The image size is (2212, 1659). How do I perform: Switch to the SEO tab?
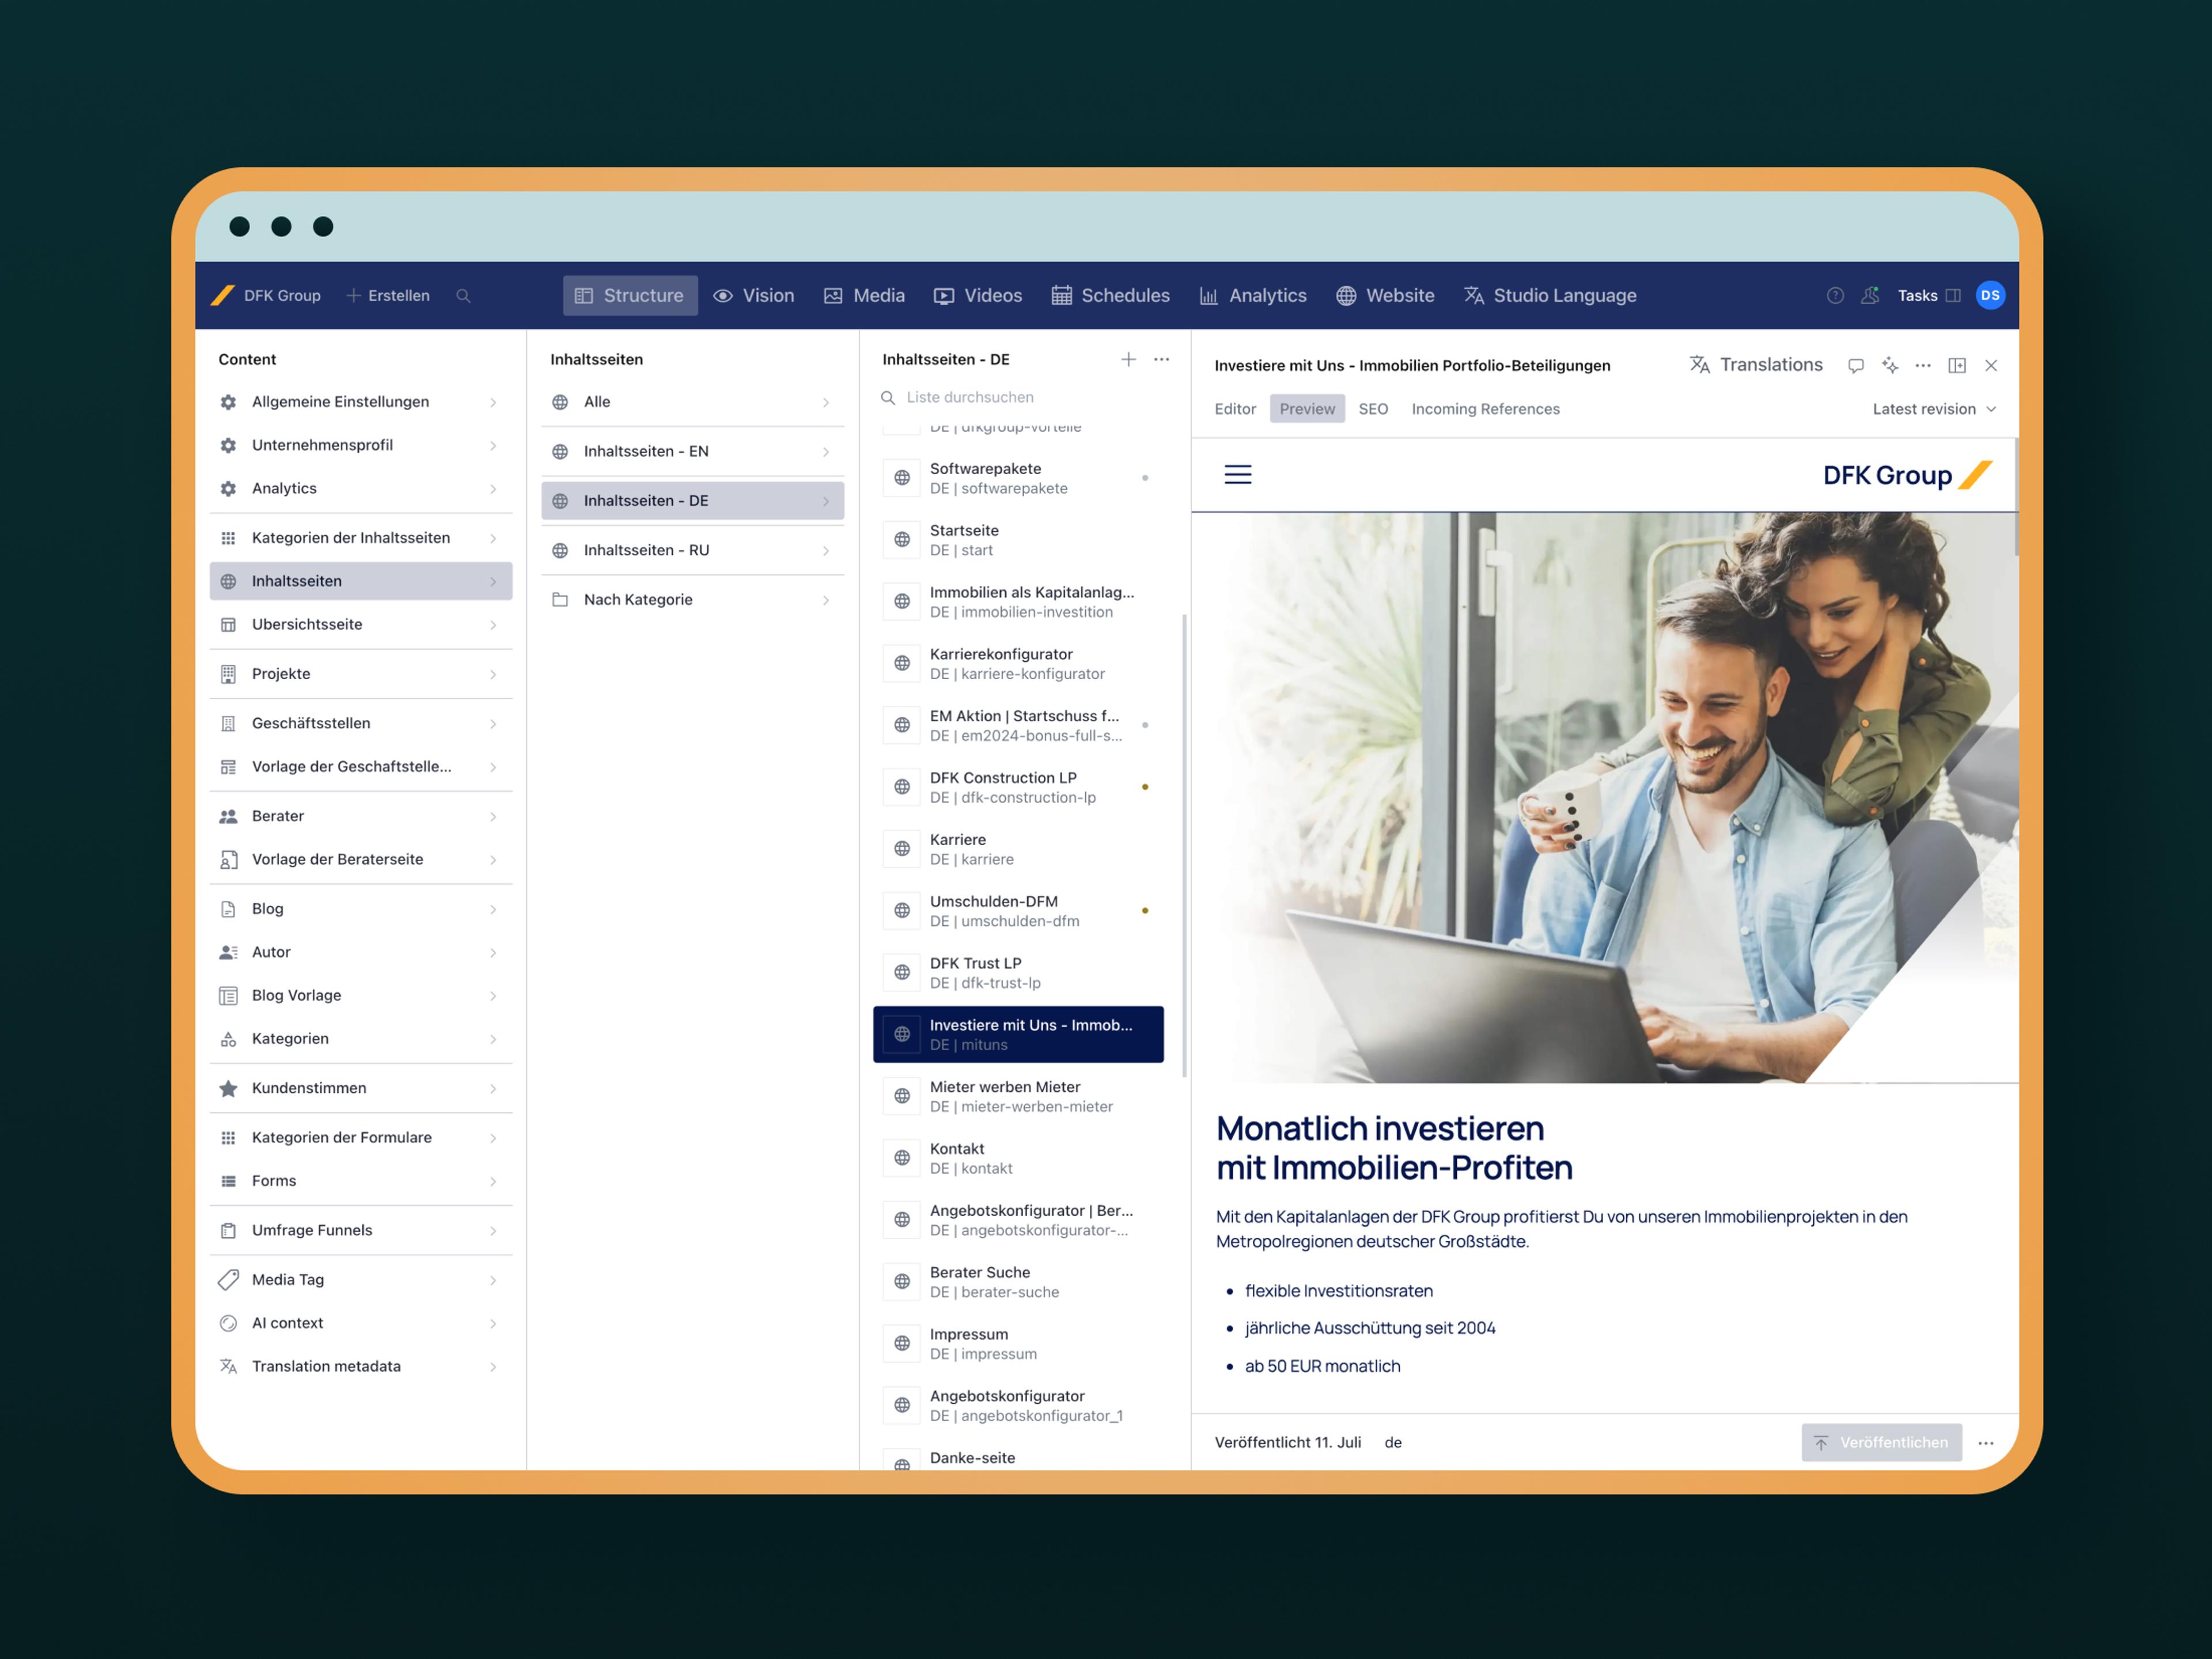point(1373,409)
